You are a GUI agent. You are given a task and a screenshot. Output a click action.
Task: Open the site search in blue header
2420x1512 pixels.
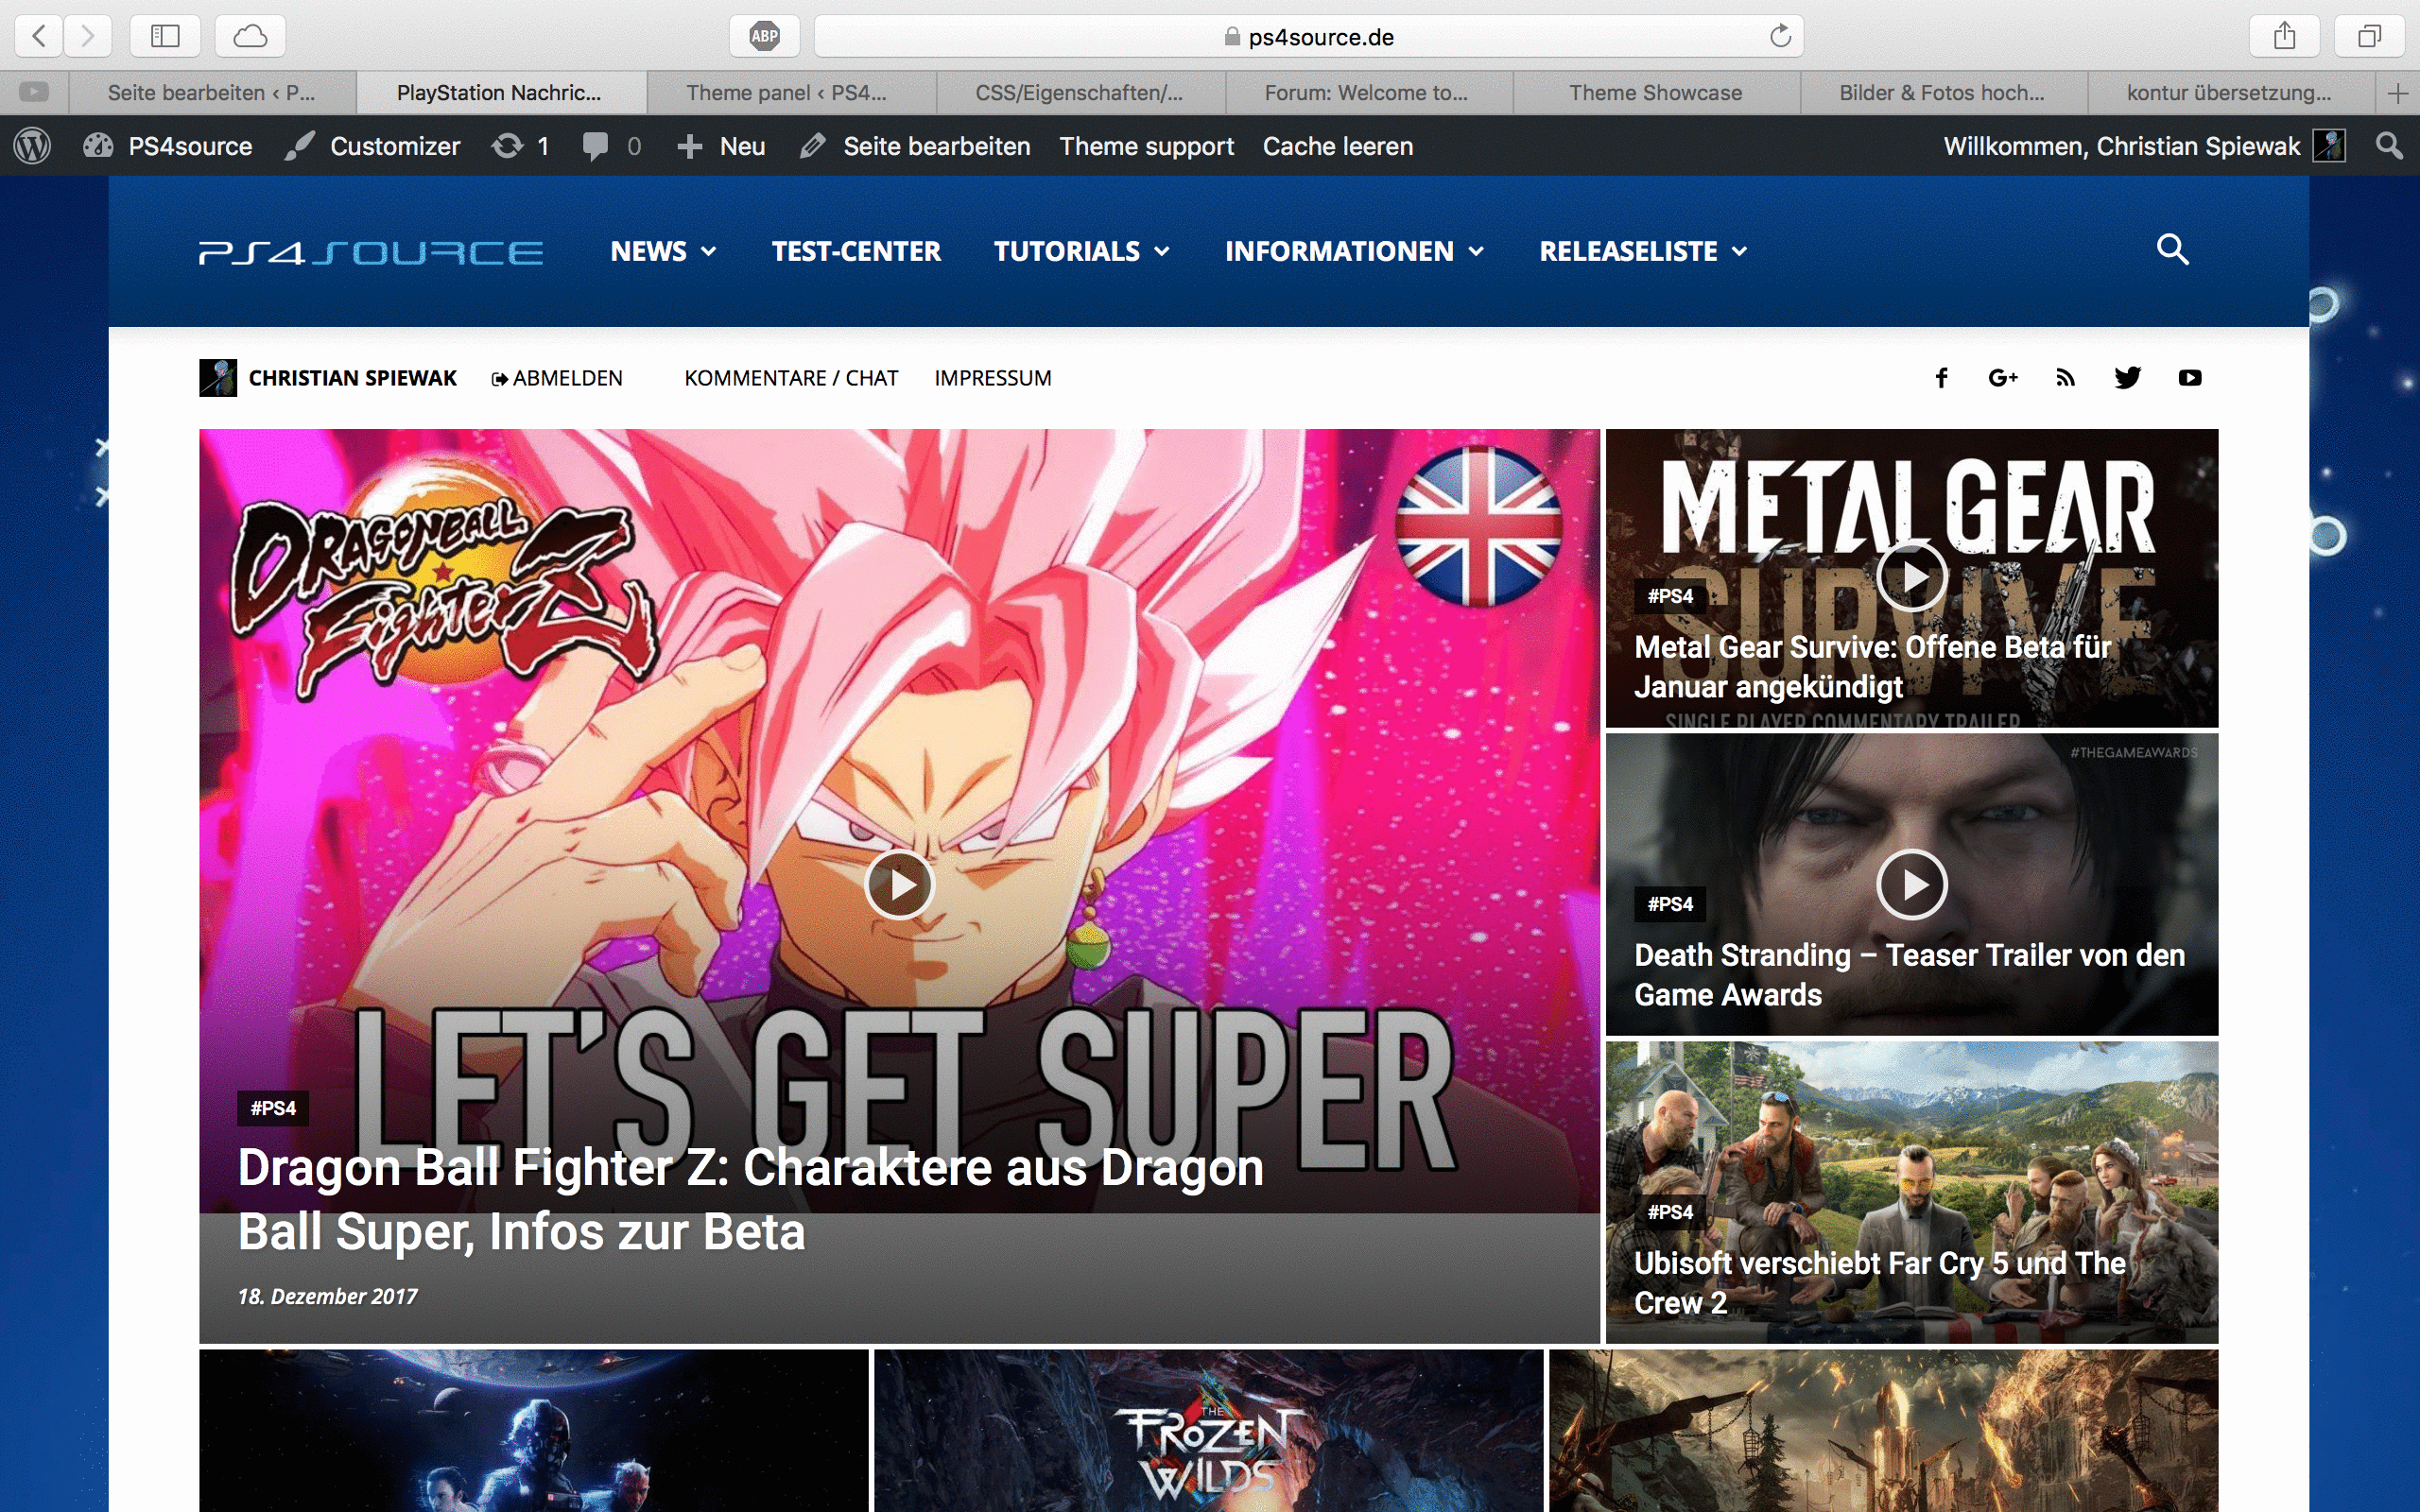point(2172,249)
